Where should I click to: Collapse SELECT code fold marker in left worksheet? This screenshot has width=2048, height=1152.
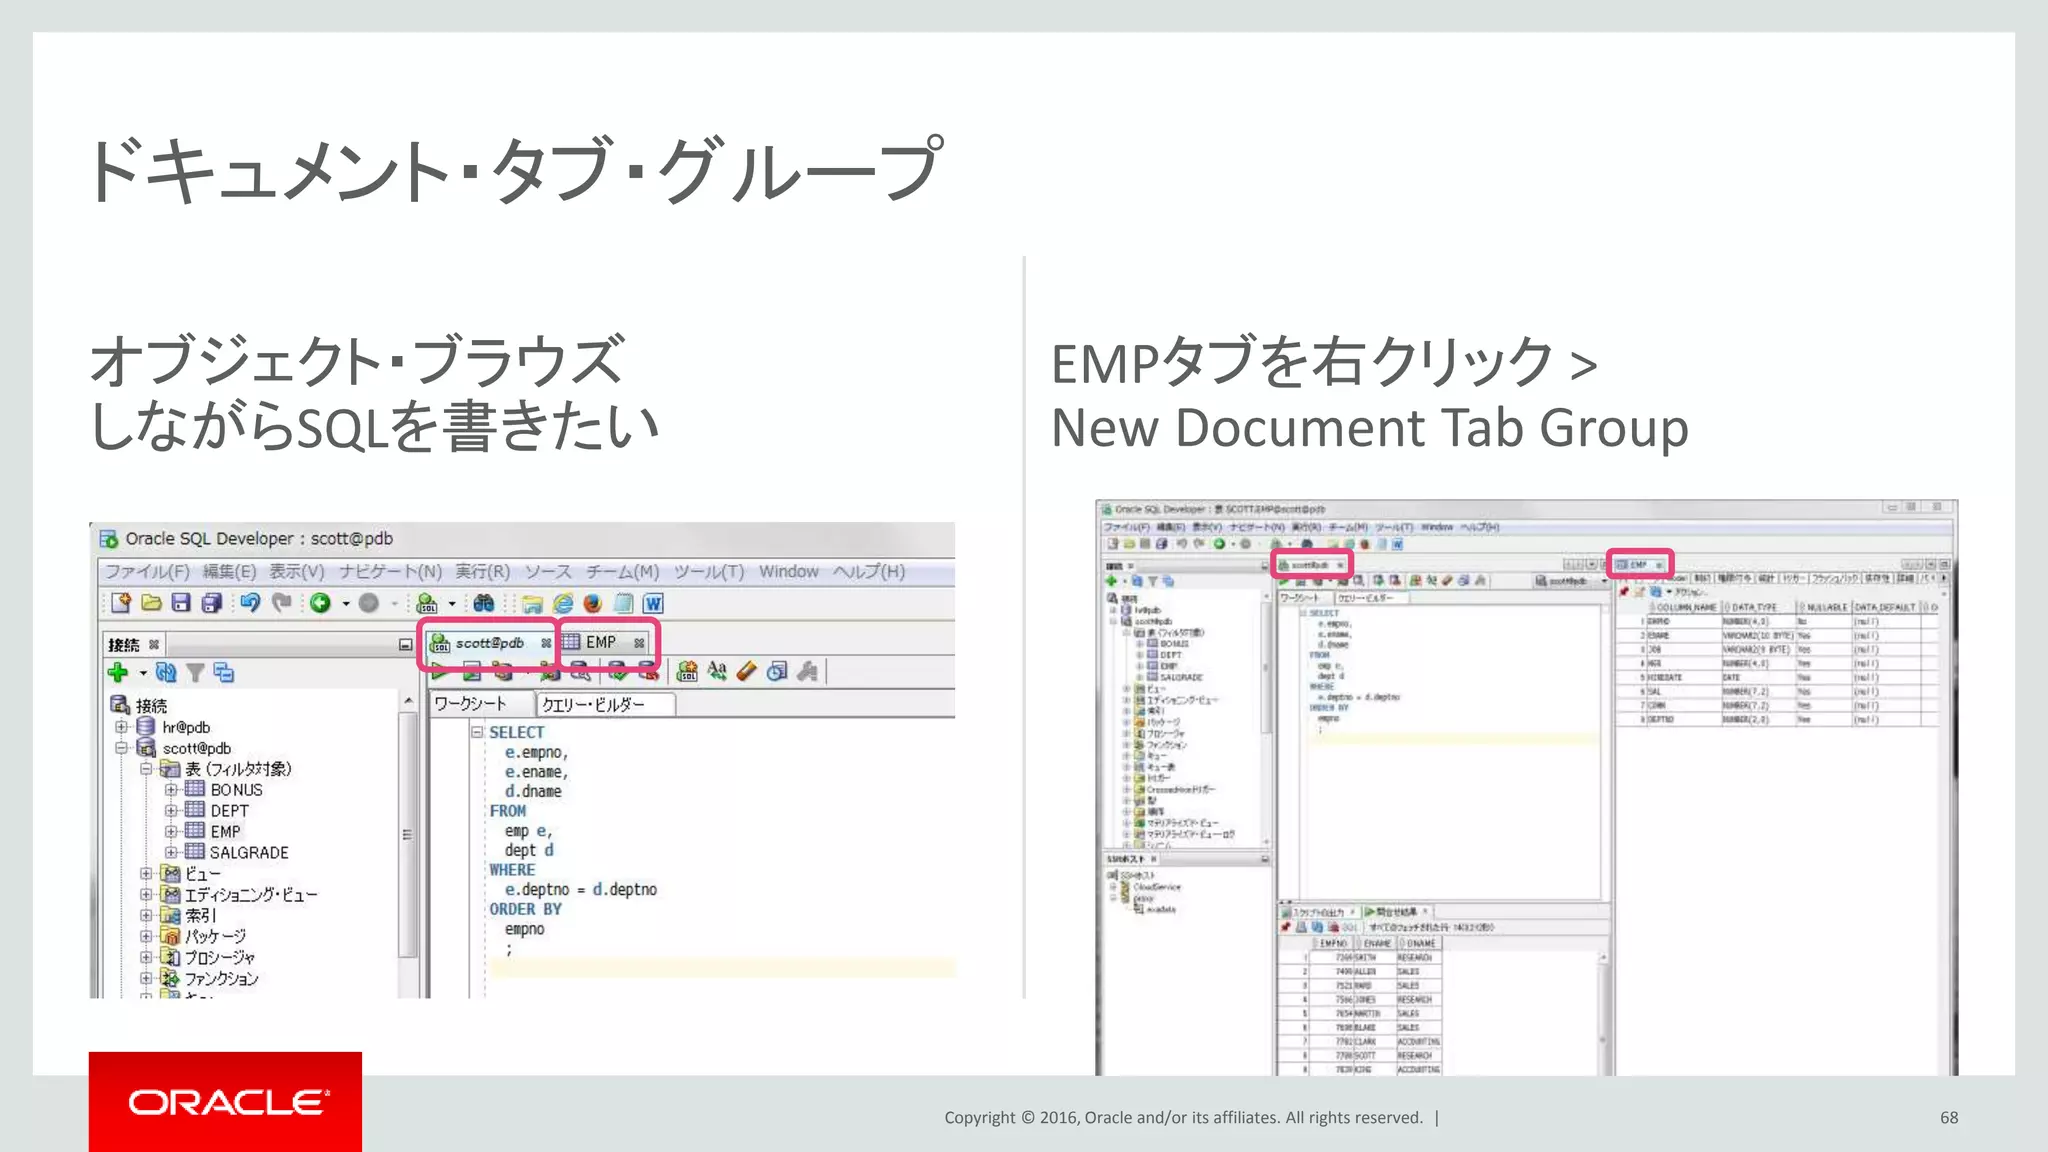(477, 732)
